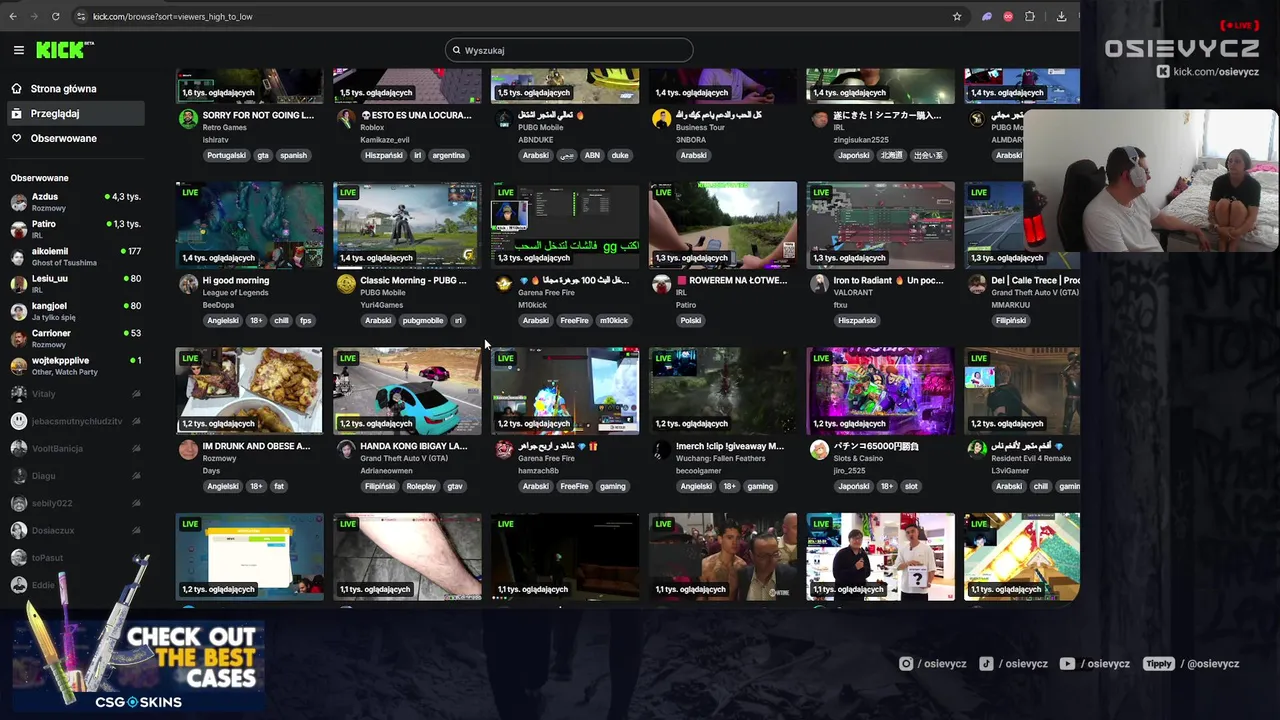The image size is (1280, 720).
Task: Select Przeglądaj in the sidebar
Action: (x=75, y=113)
